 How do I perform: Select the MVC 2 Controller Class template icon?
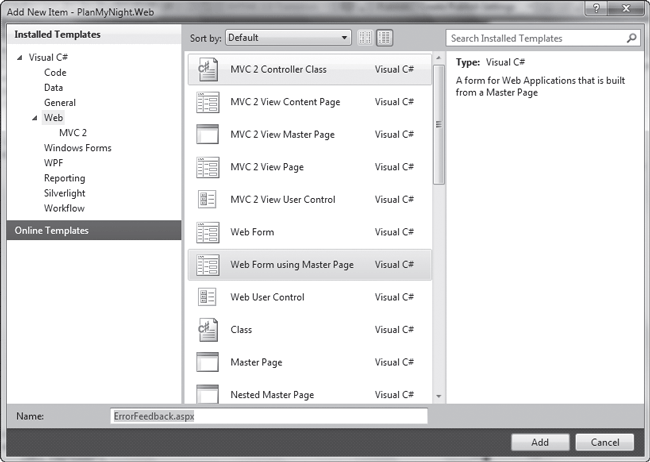point(207,69)
